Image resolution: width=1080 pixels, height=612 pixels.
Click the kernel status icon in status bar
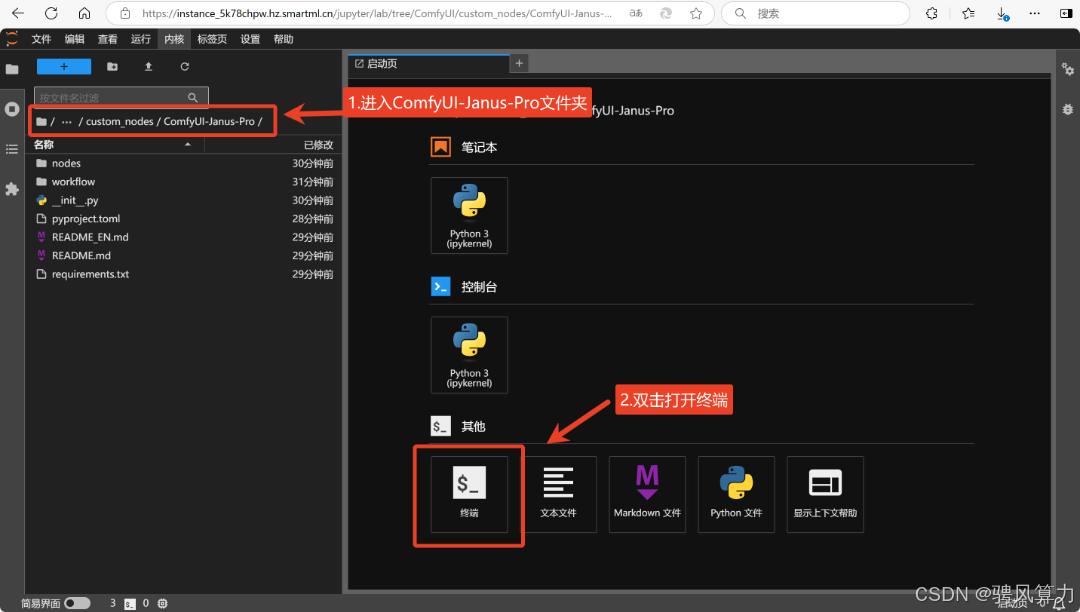click(163, 603)
